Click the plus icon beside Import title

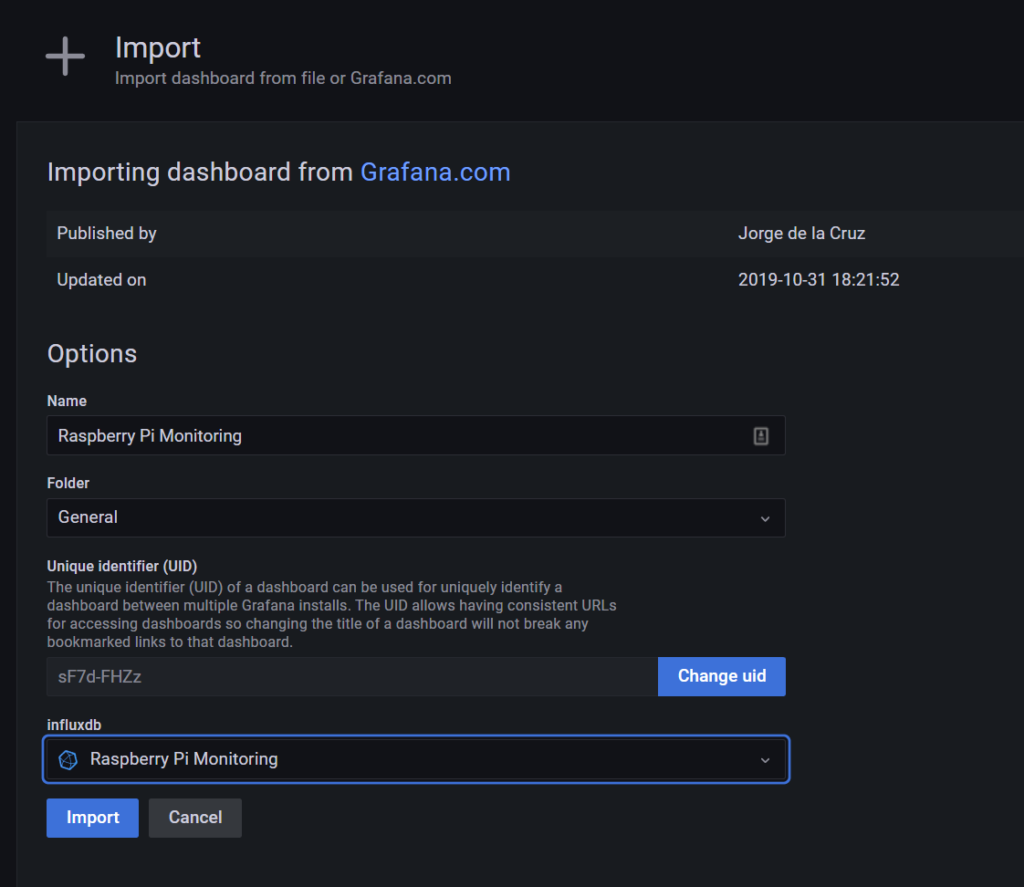pos(65,57)
